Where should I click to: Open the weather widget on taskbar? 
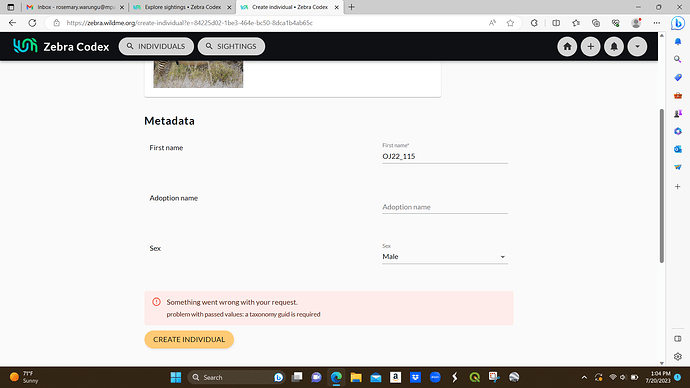25,377
